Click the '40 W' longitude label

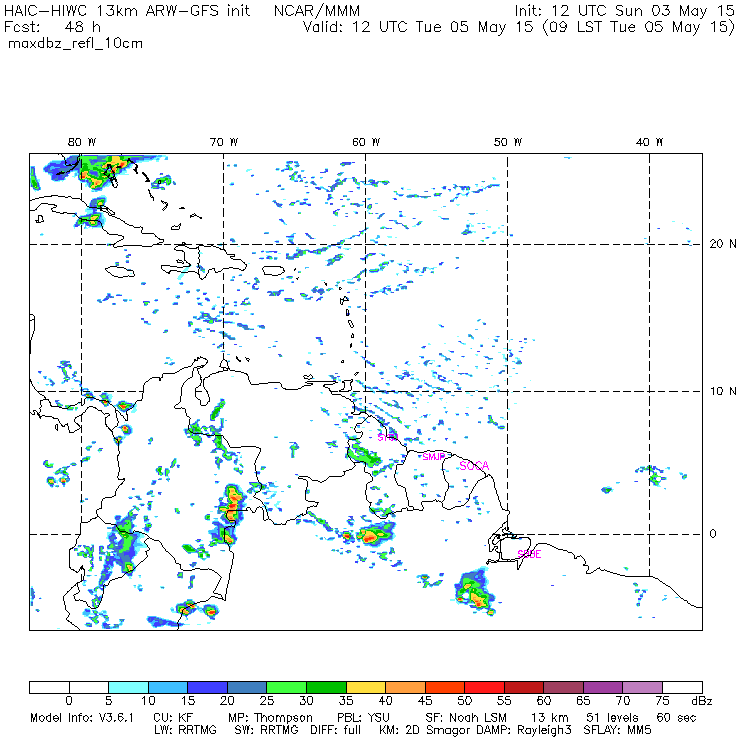tap(649, 142)
